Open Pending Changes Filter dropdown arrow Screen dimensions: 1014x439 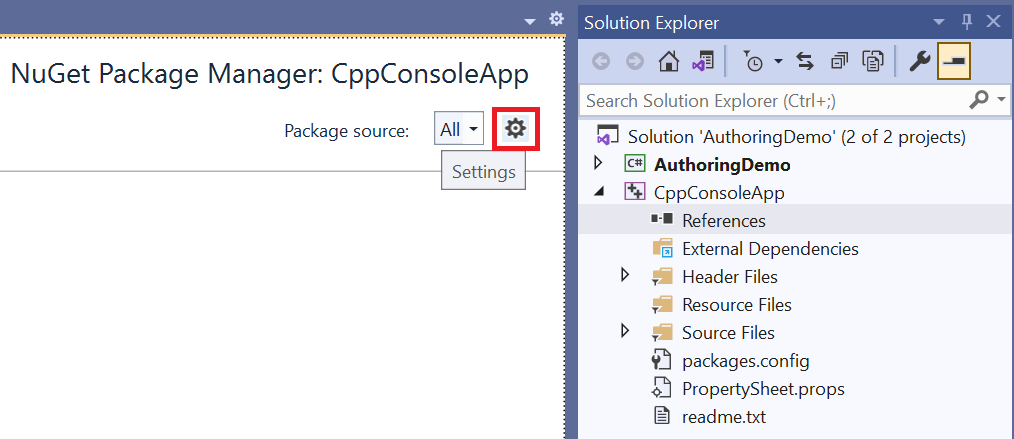(778, 61)
